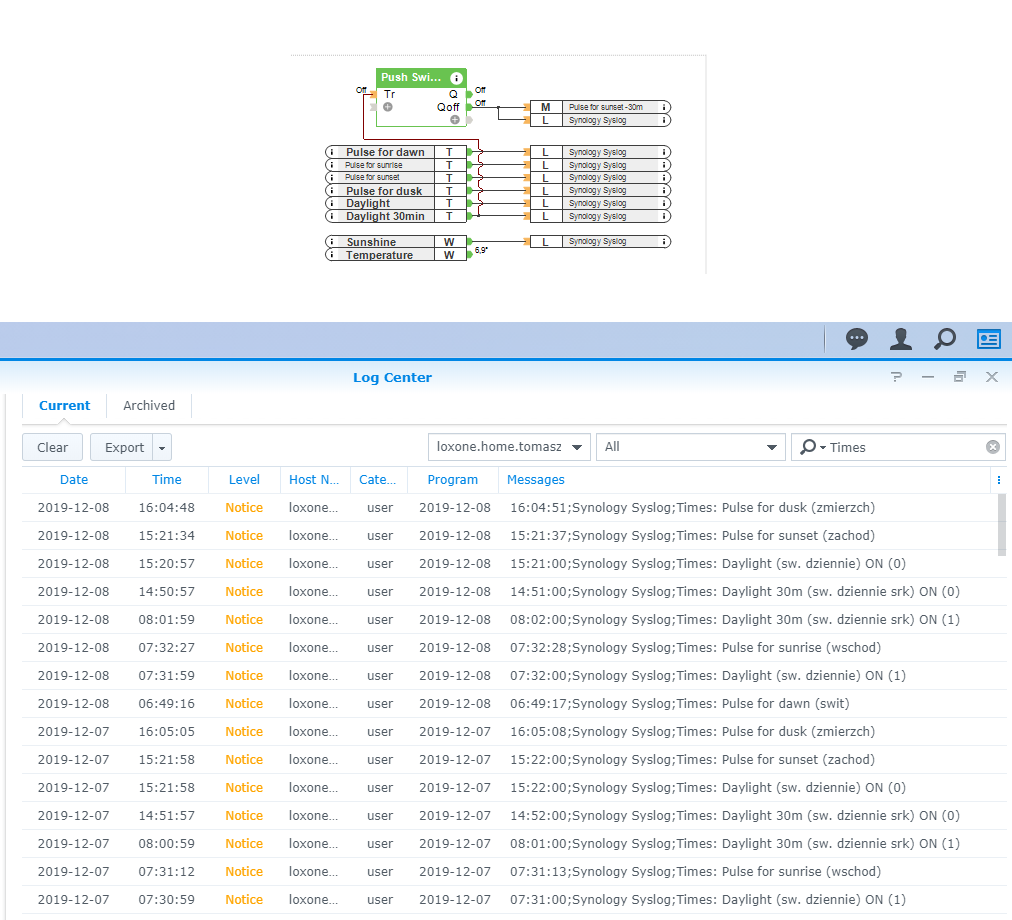Select the Current logs tab
This screenshot has width=1012, height=920.
[65, 406]
